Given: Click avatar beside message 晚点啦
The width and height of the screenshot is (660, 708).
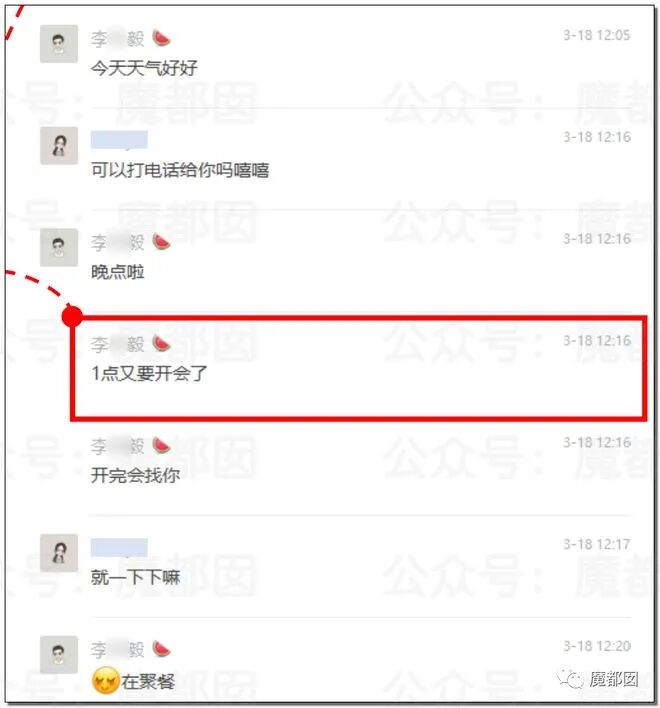Looking at the screenshot, I should pos(59,247).
